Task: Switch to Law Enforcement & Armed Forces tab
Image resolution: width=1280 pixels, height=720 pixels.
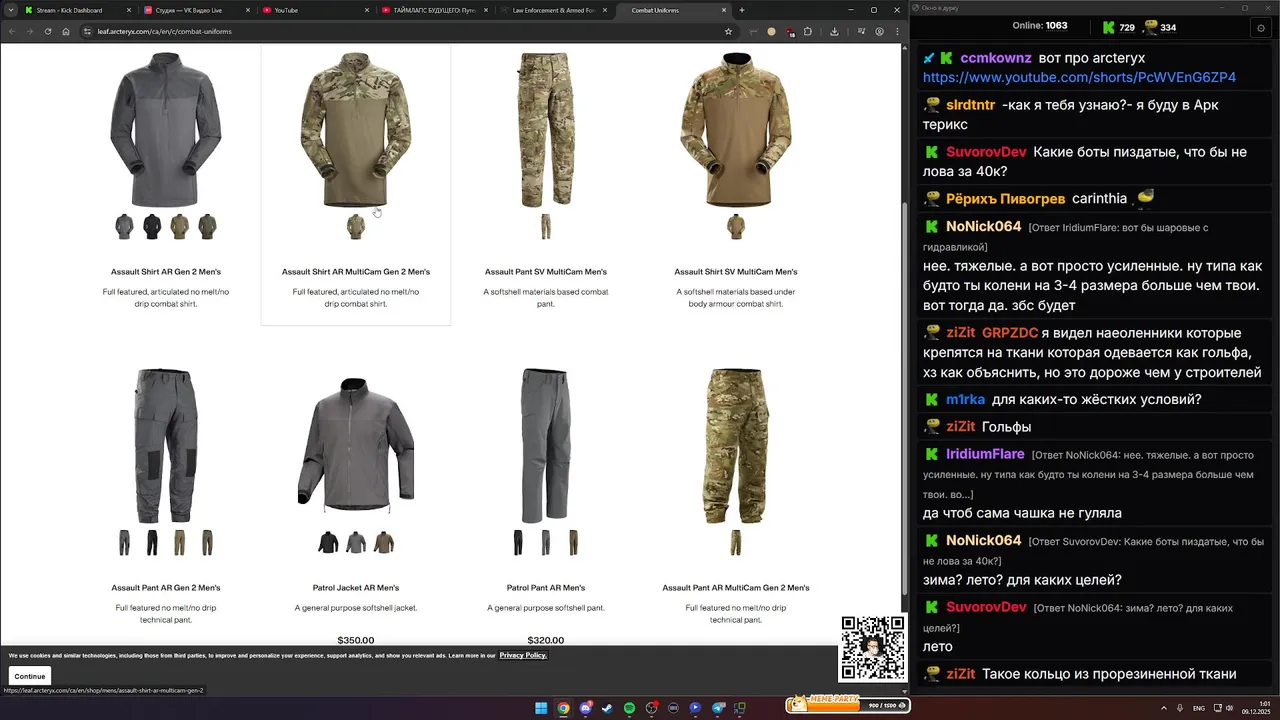Action: click(x=552, y=10)
